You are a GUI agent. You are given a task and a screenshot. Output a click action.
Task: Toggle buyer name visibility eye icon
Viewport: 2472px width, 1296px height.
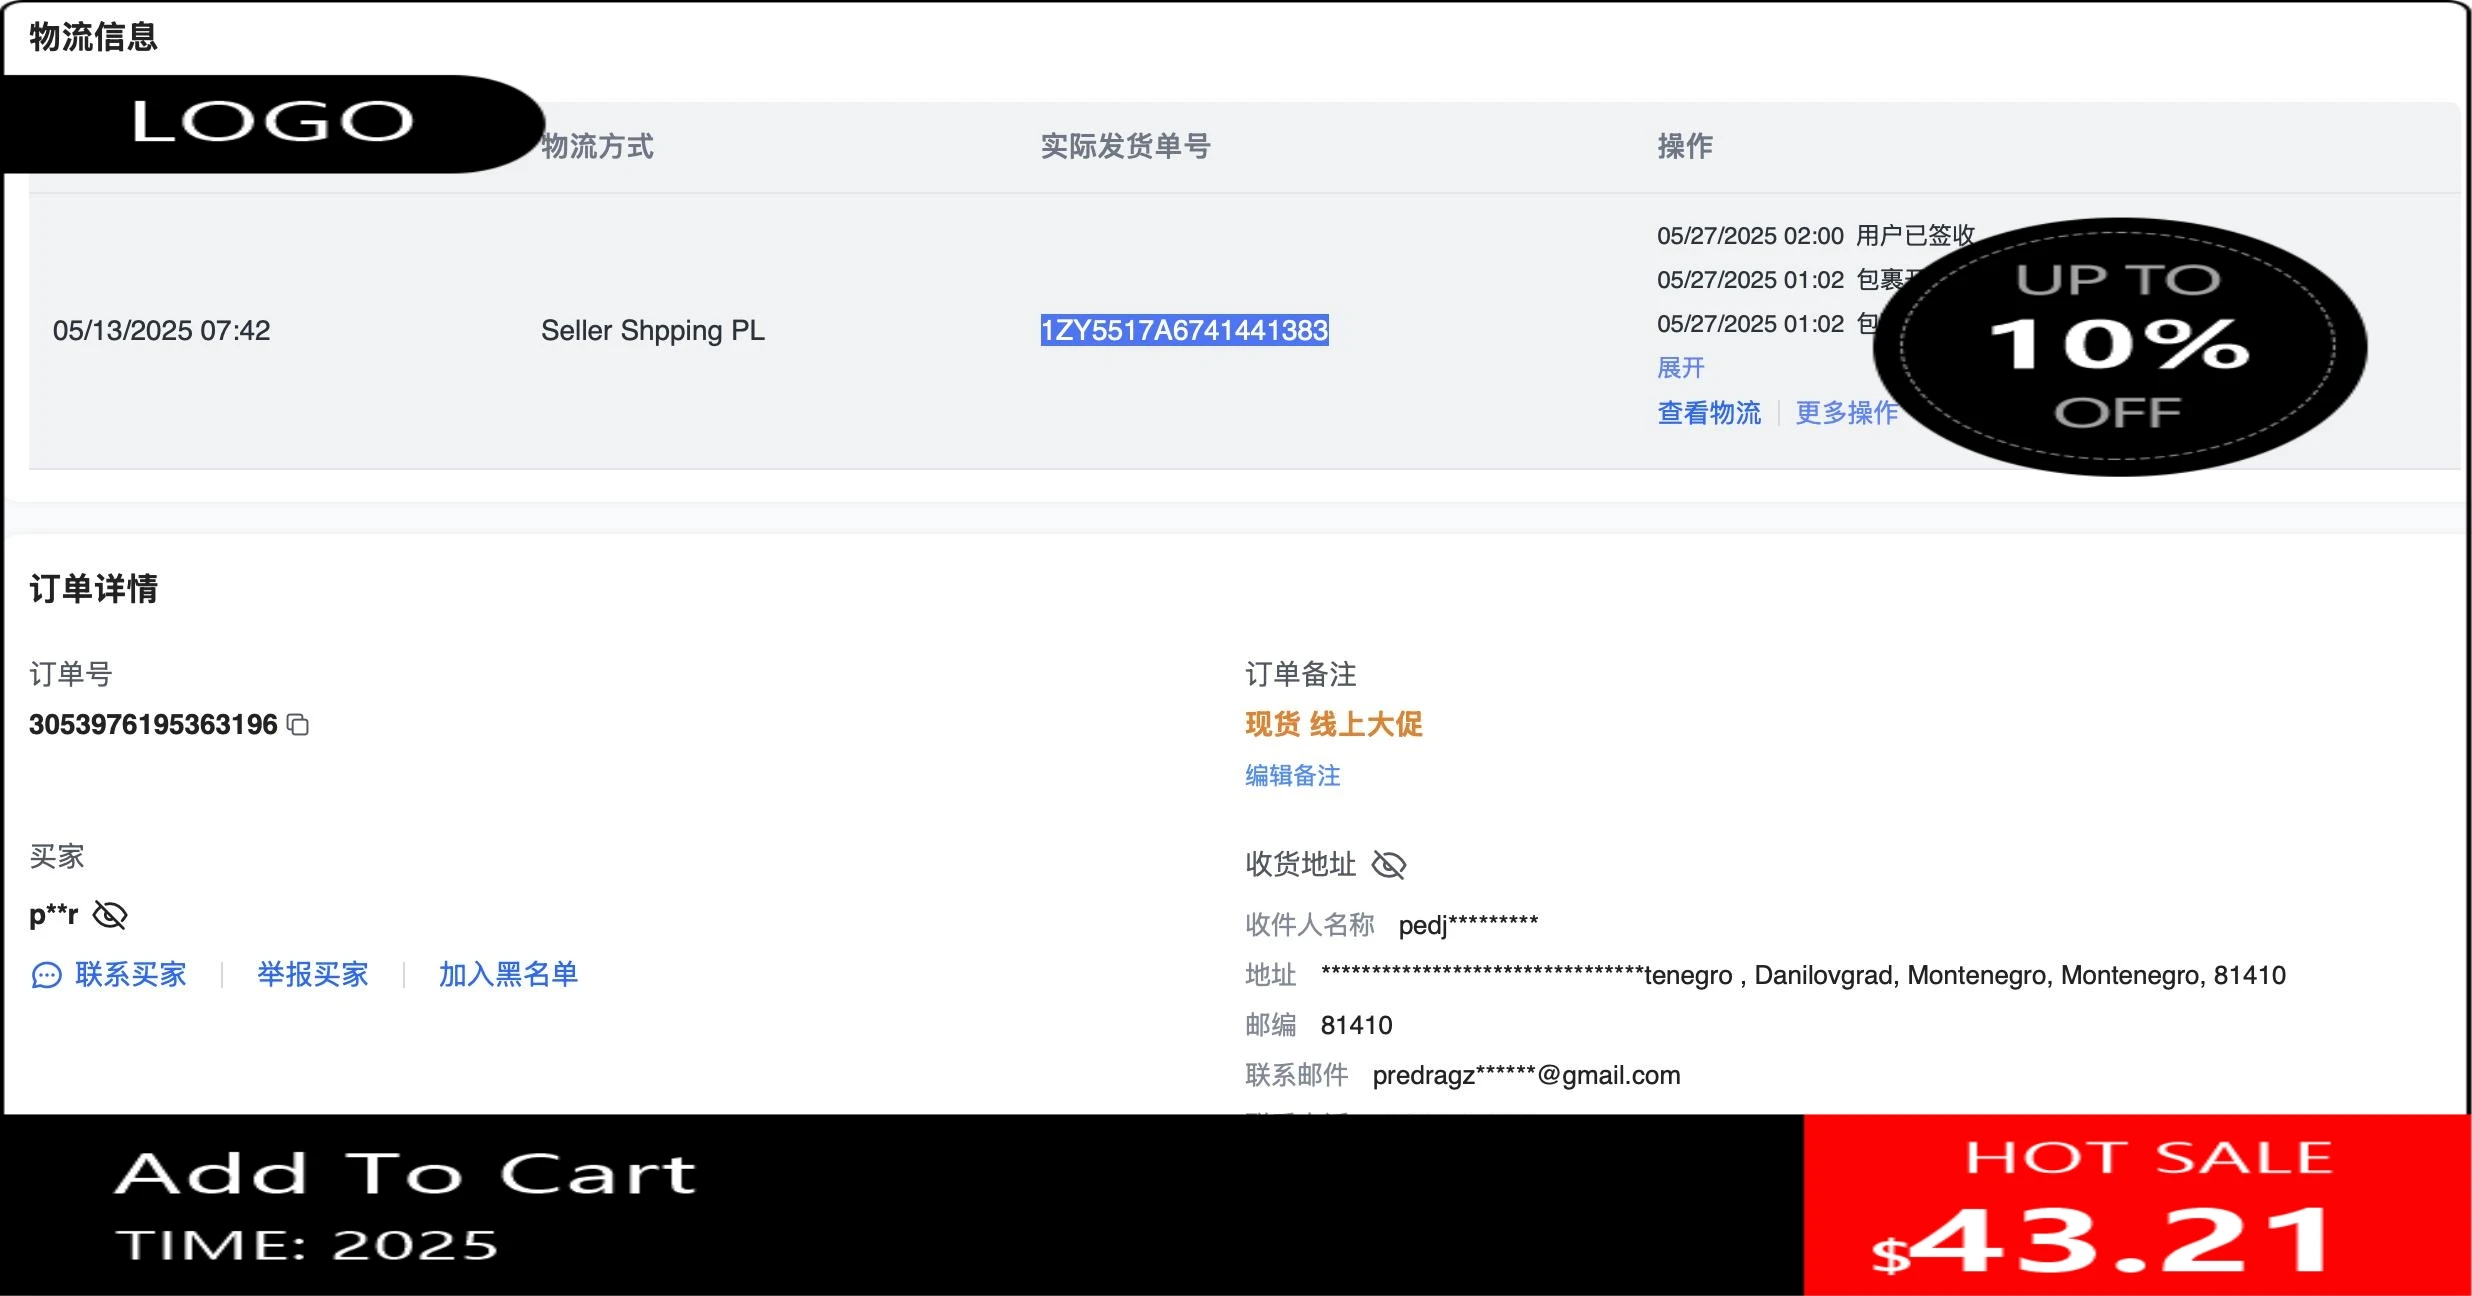click(110, 915)
